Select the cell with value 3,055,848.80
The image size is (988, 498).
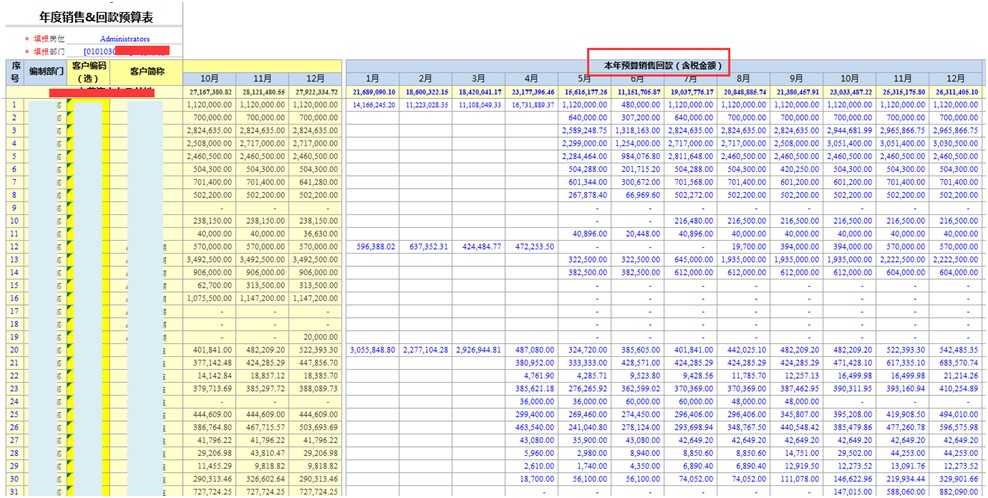372,349
